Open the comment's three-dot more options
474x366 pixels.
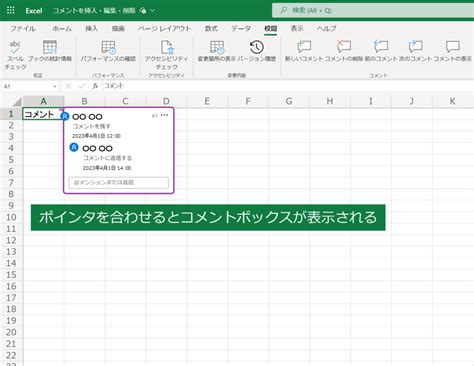click(164, 115)
